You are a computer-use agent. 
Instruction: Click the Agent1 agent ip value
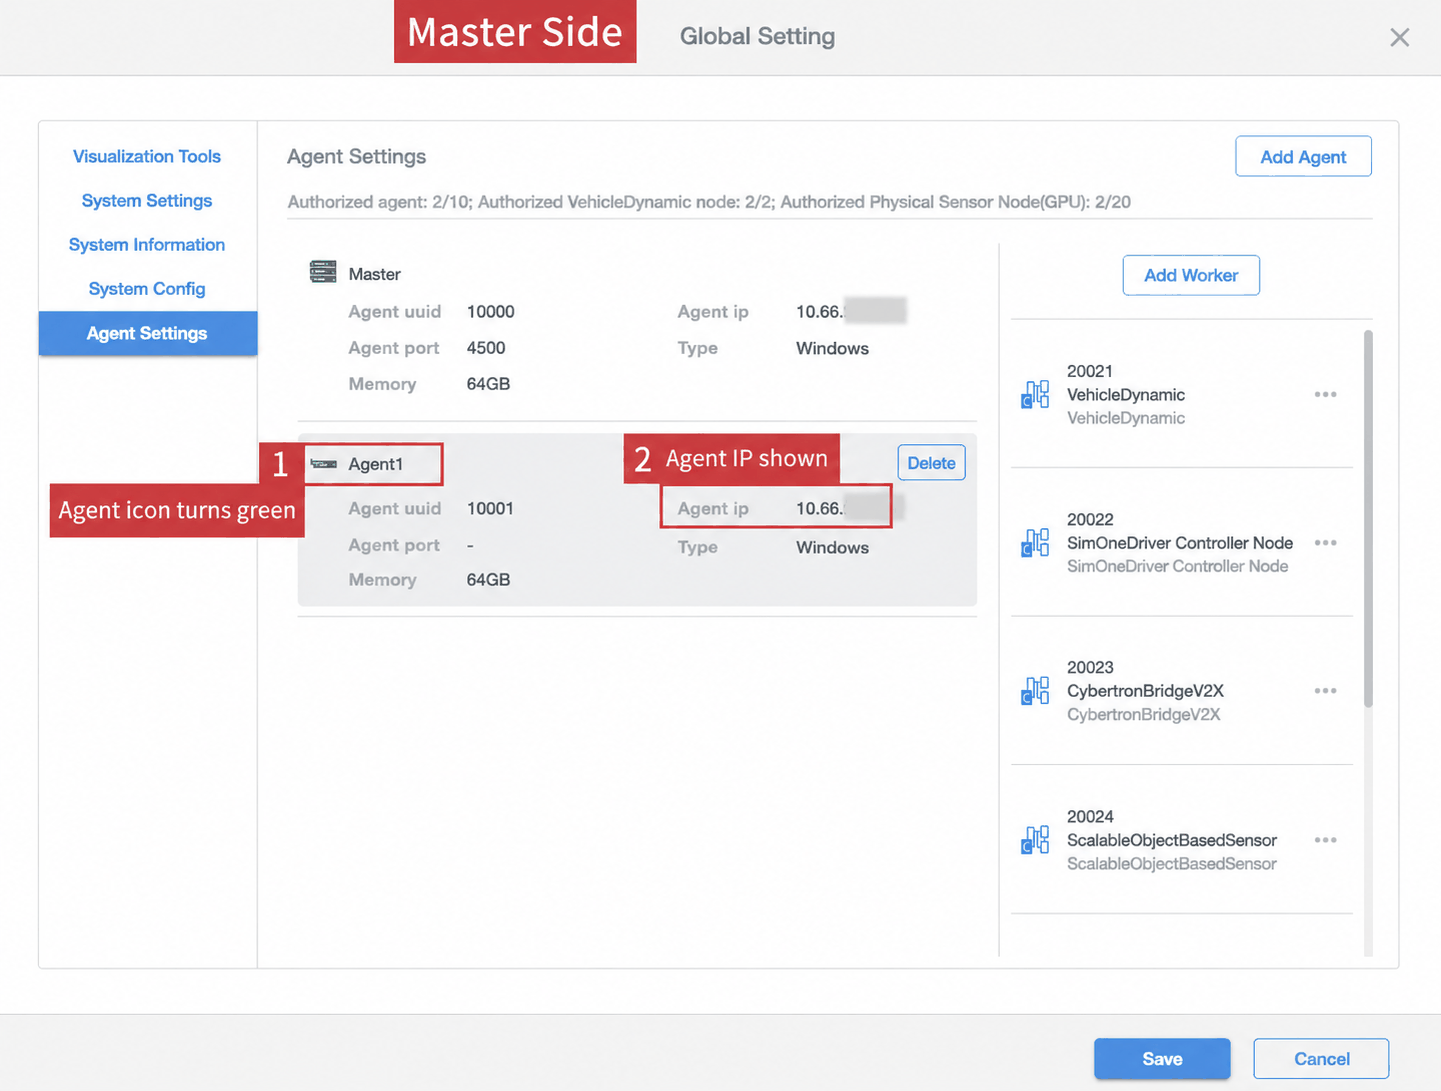point(850,508)
